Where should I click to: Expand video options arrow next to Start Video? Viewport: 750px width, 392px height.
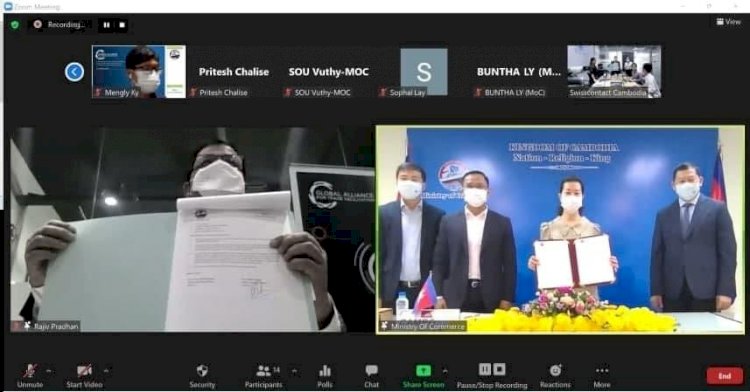[106, 370]
